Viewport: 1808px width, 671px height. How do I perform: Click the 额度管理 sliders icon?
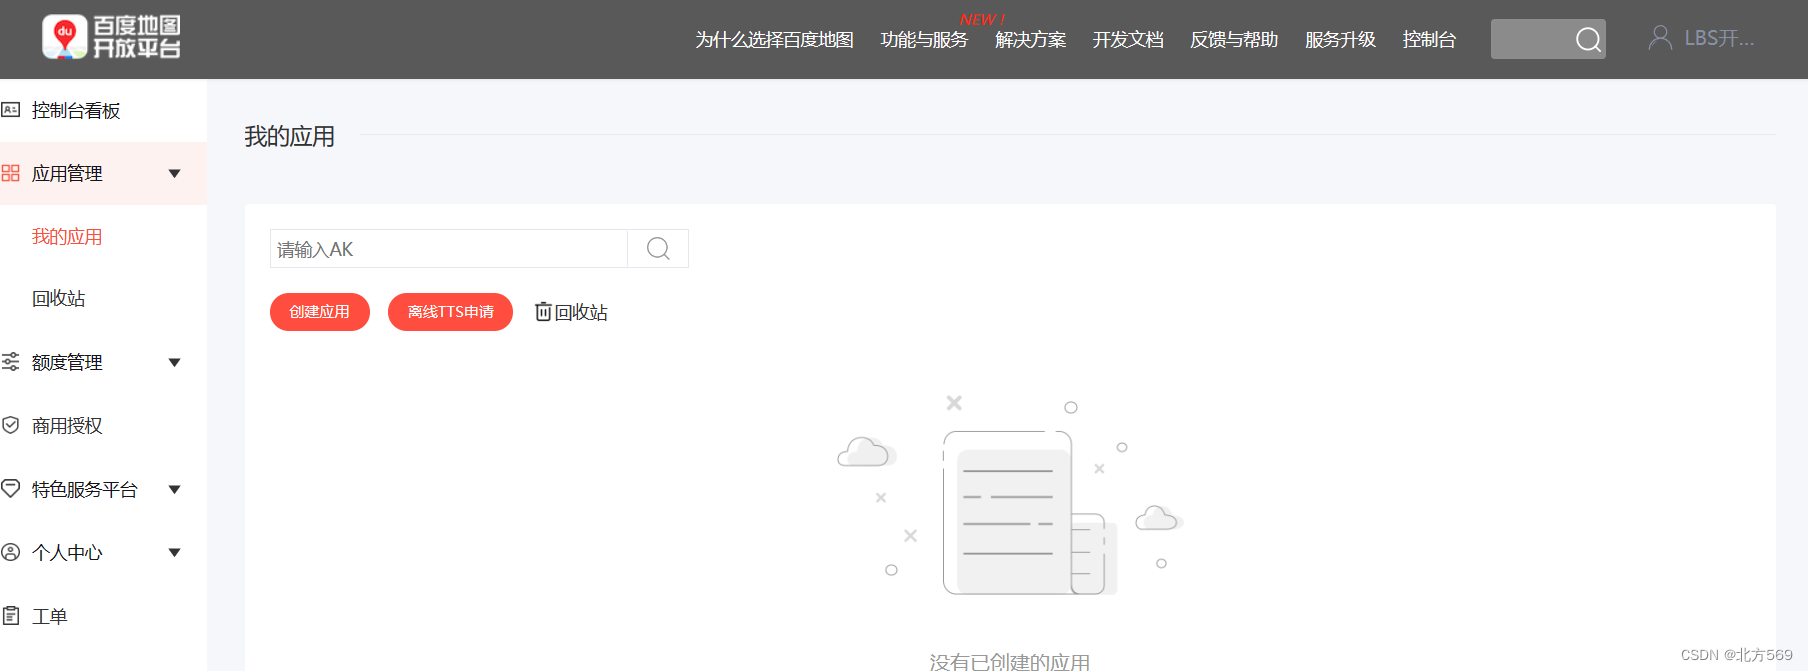(x=11, y=362)
